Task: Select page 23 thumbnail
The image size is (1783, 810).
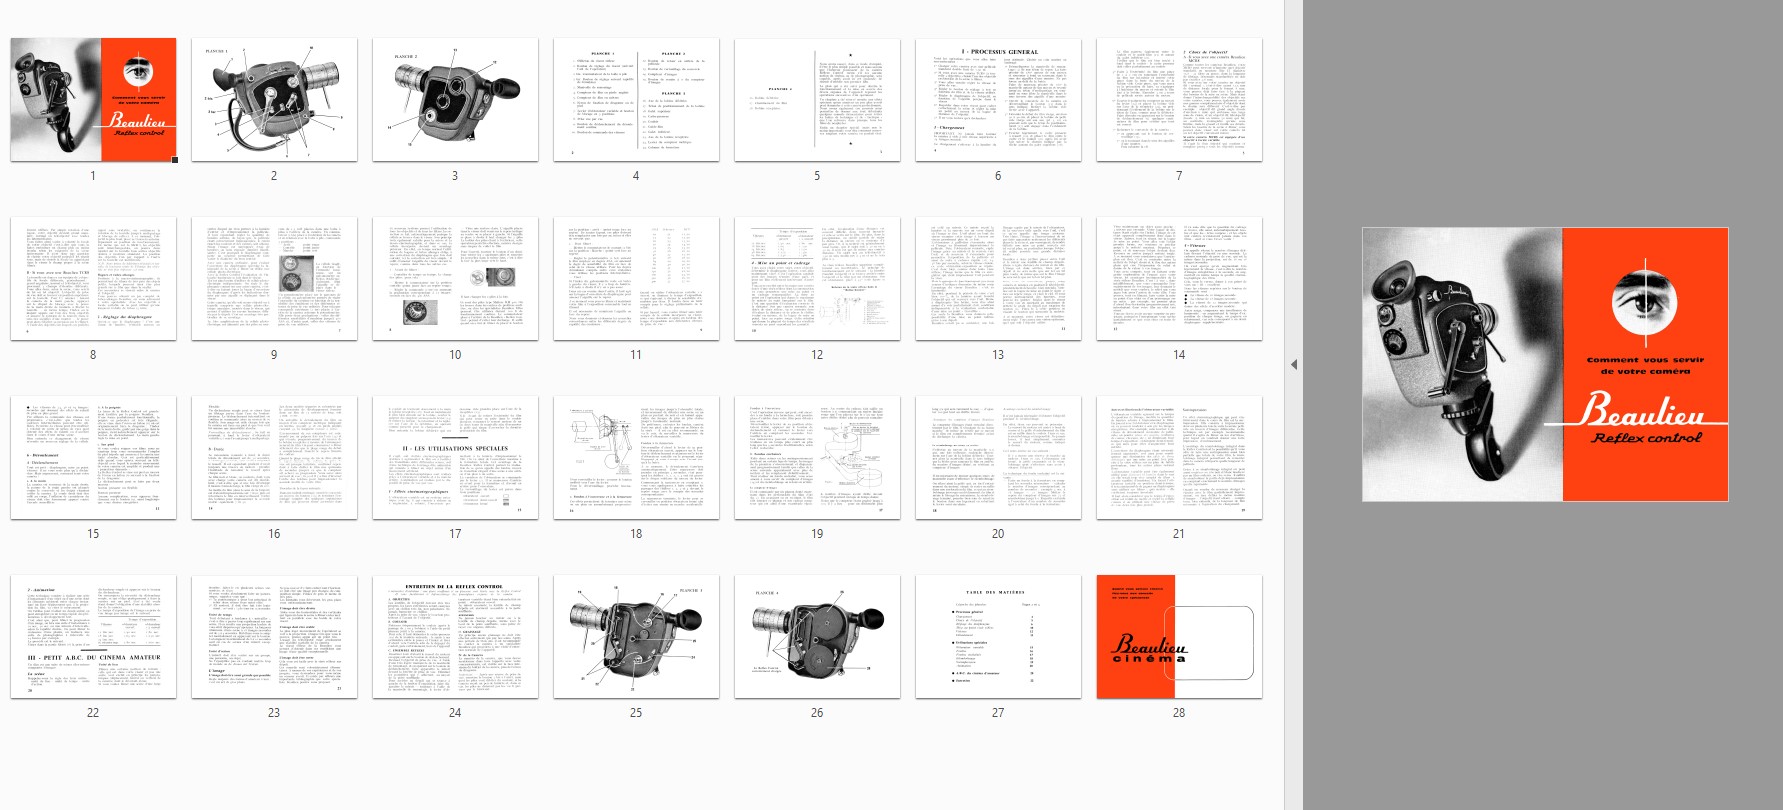Action: point(274,637)
